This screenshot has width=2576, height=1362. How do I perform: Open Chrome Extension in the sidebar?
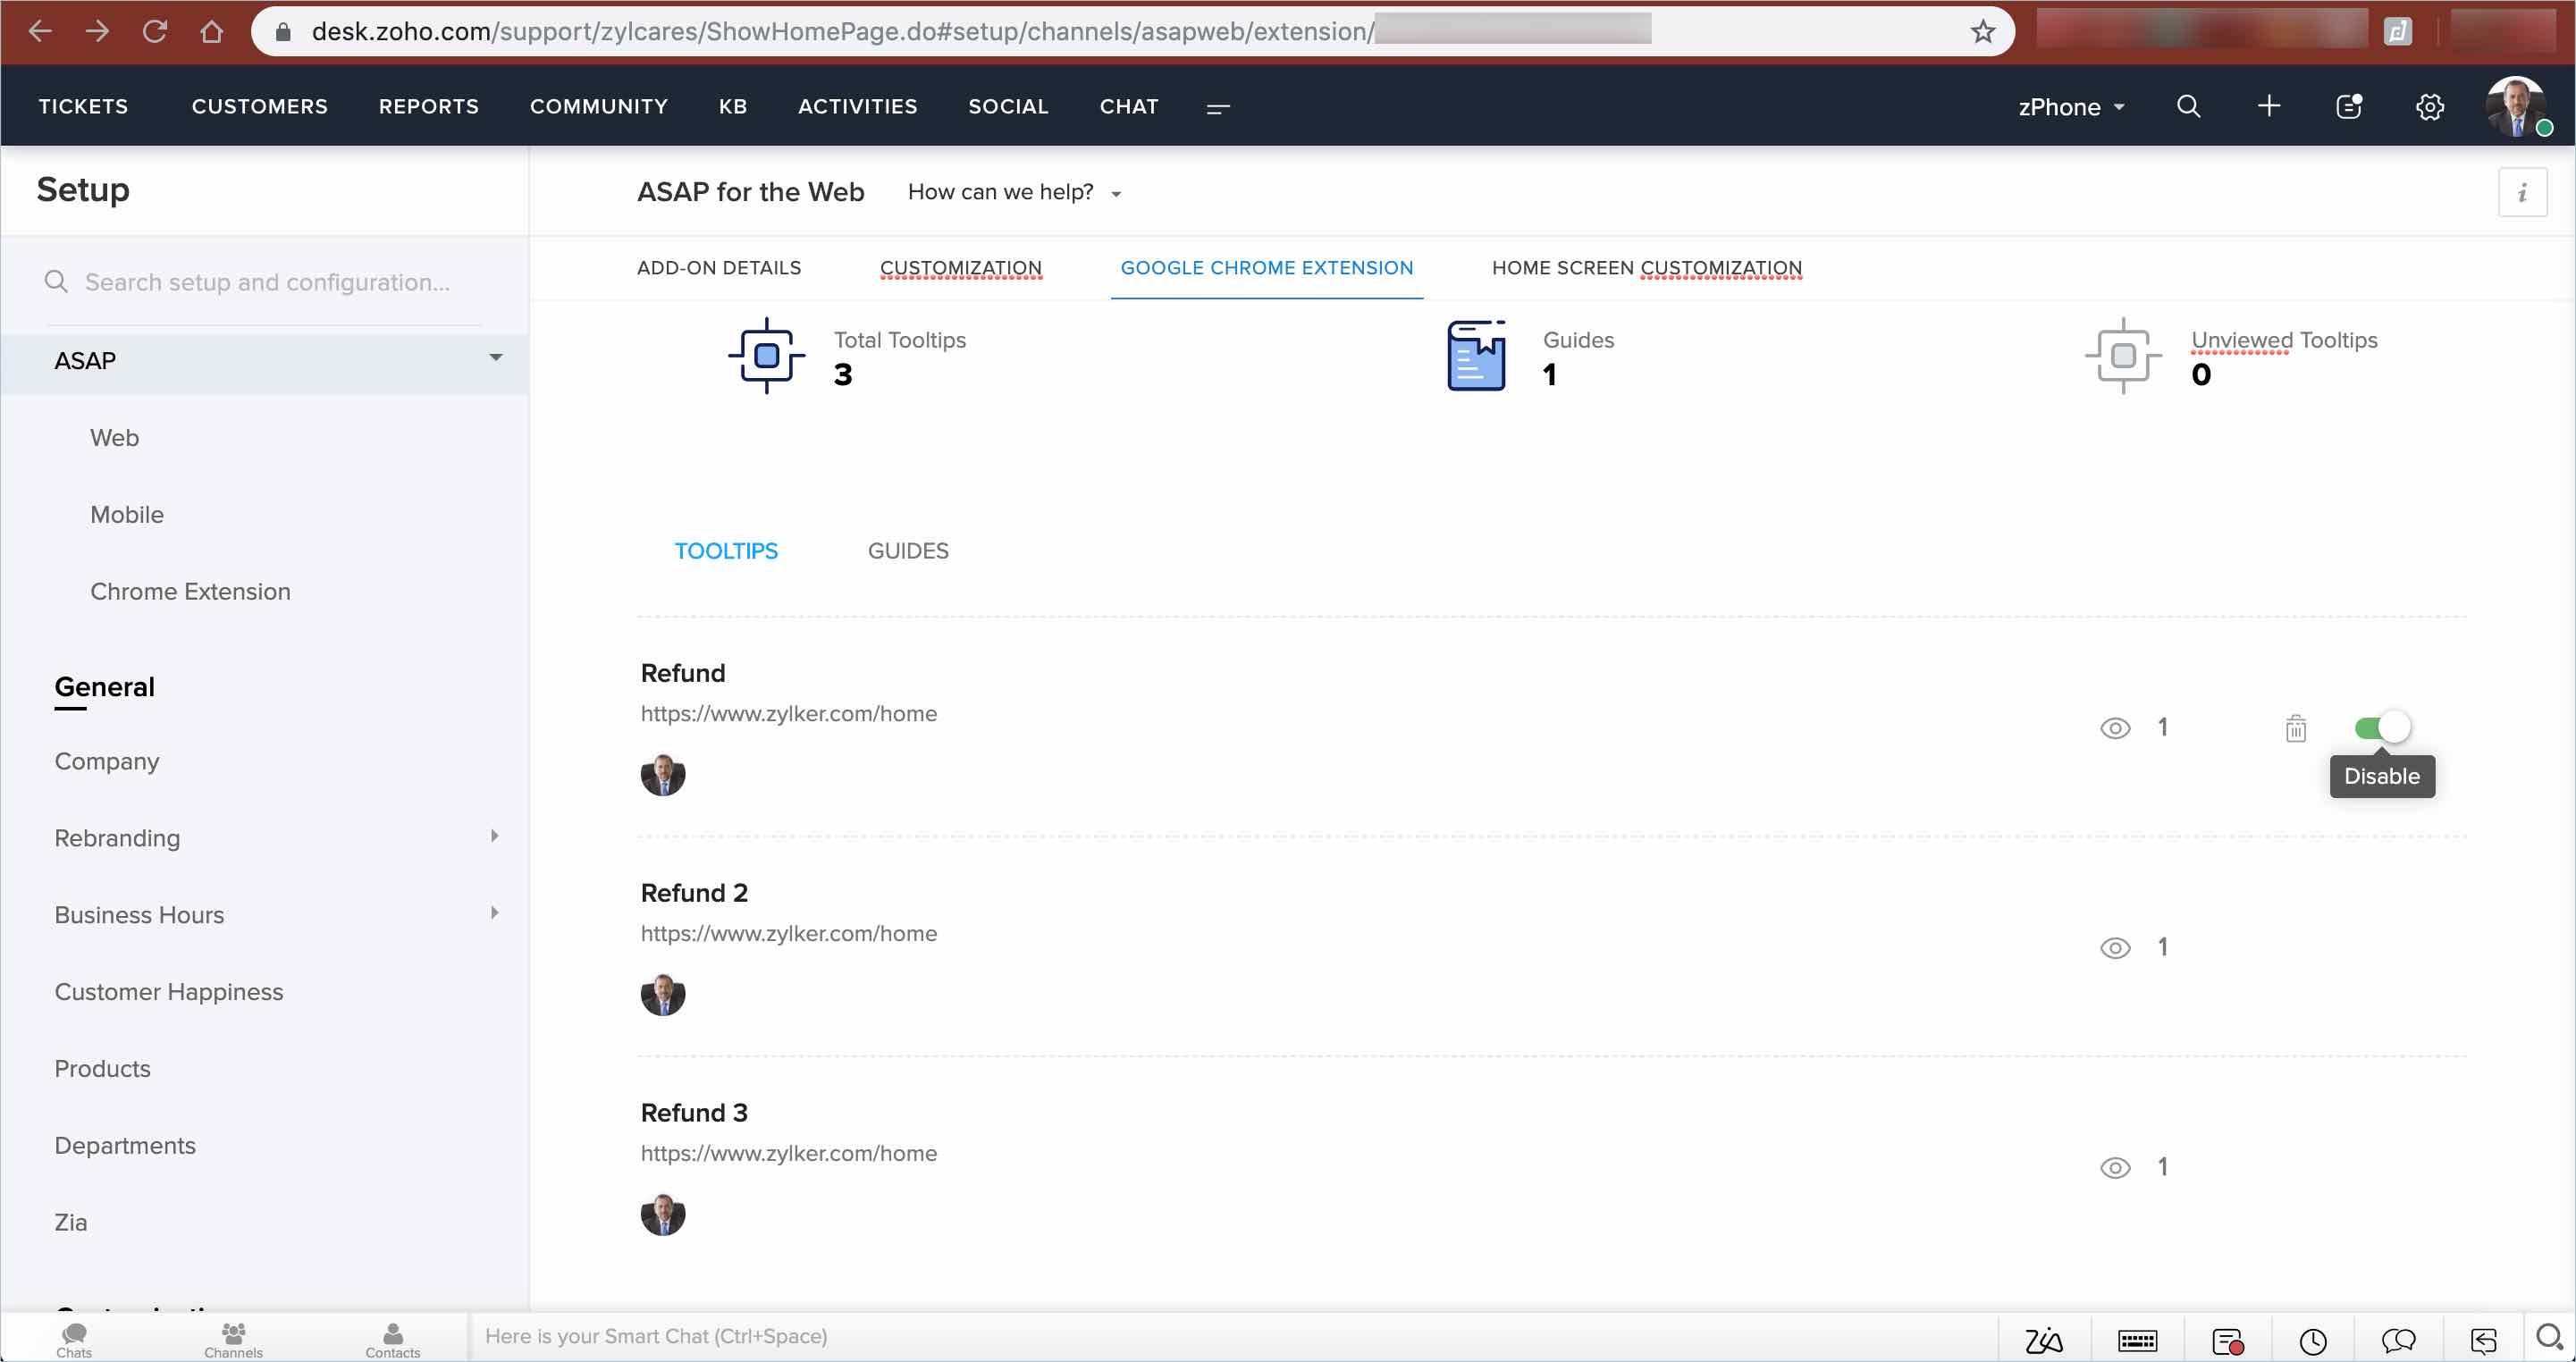click(190, 591)
